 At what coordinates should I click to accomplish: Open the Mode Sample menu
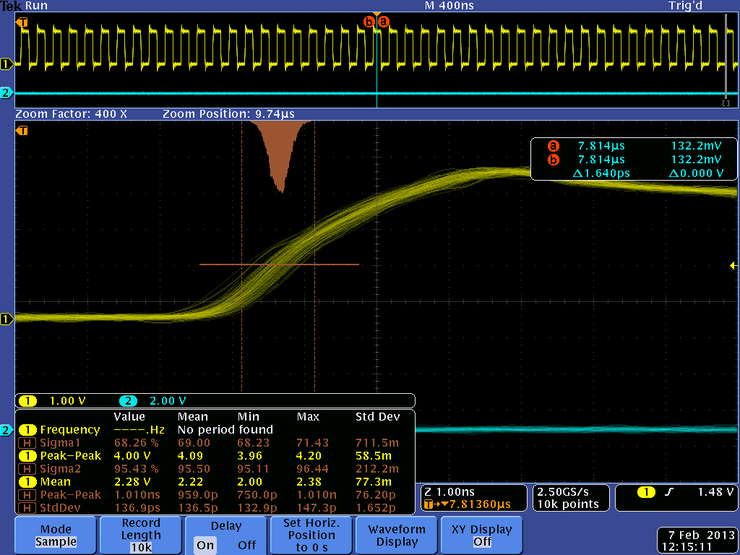56,535
